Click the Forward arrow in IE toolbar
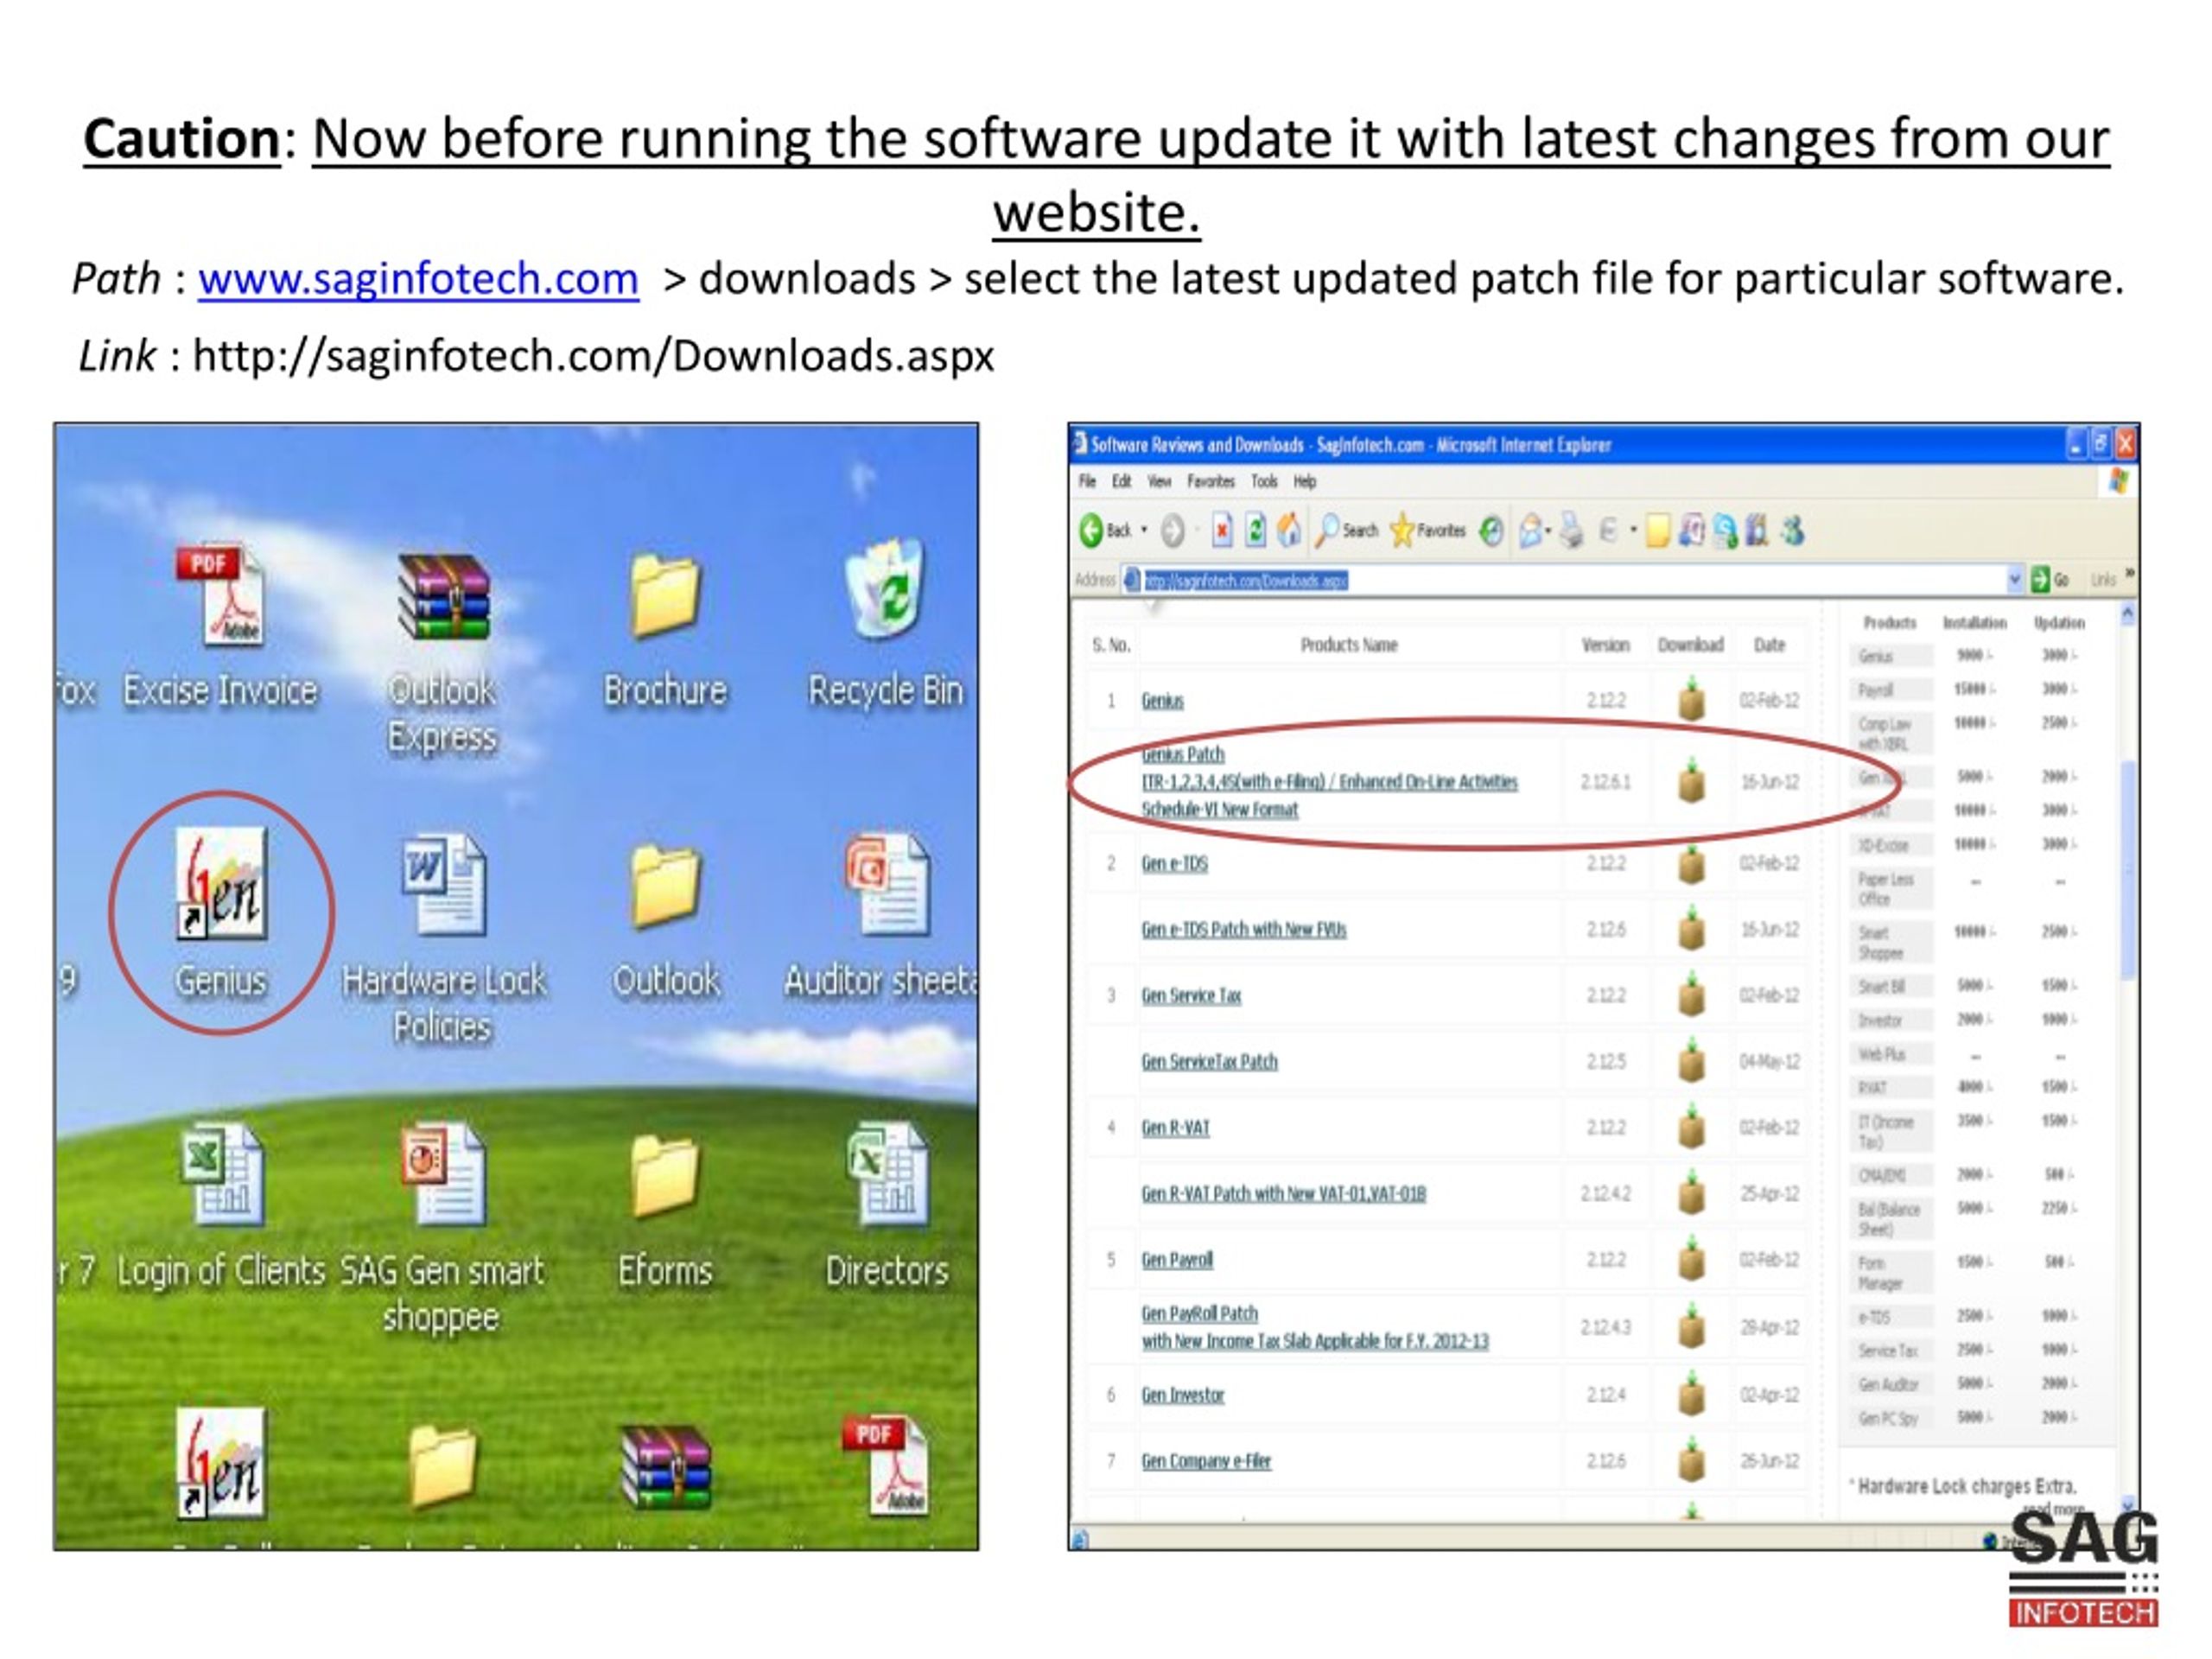 (x=1172, y=531)
